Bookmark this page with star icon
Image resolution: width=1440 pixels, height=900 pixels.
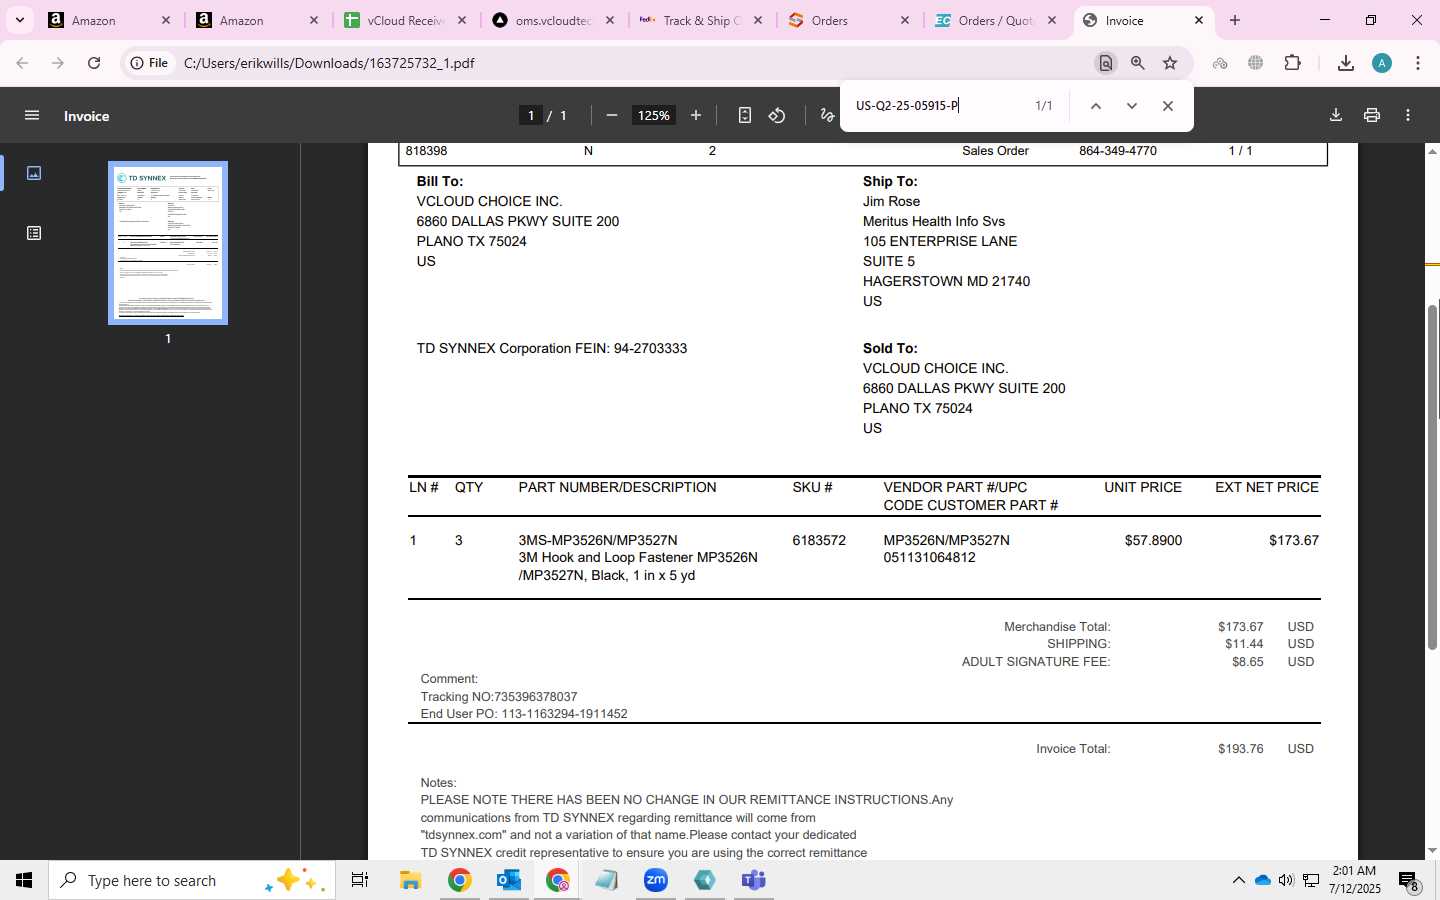coord(1170,63)
